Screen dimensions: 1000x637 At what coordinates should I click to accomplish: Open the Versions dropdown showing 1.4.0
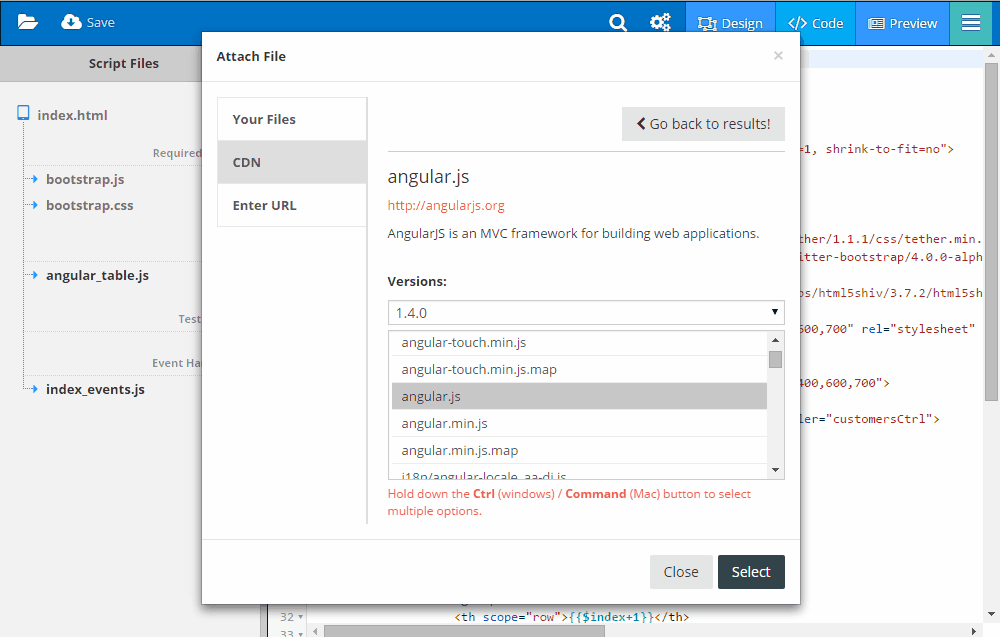[586, 312]
